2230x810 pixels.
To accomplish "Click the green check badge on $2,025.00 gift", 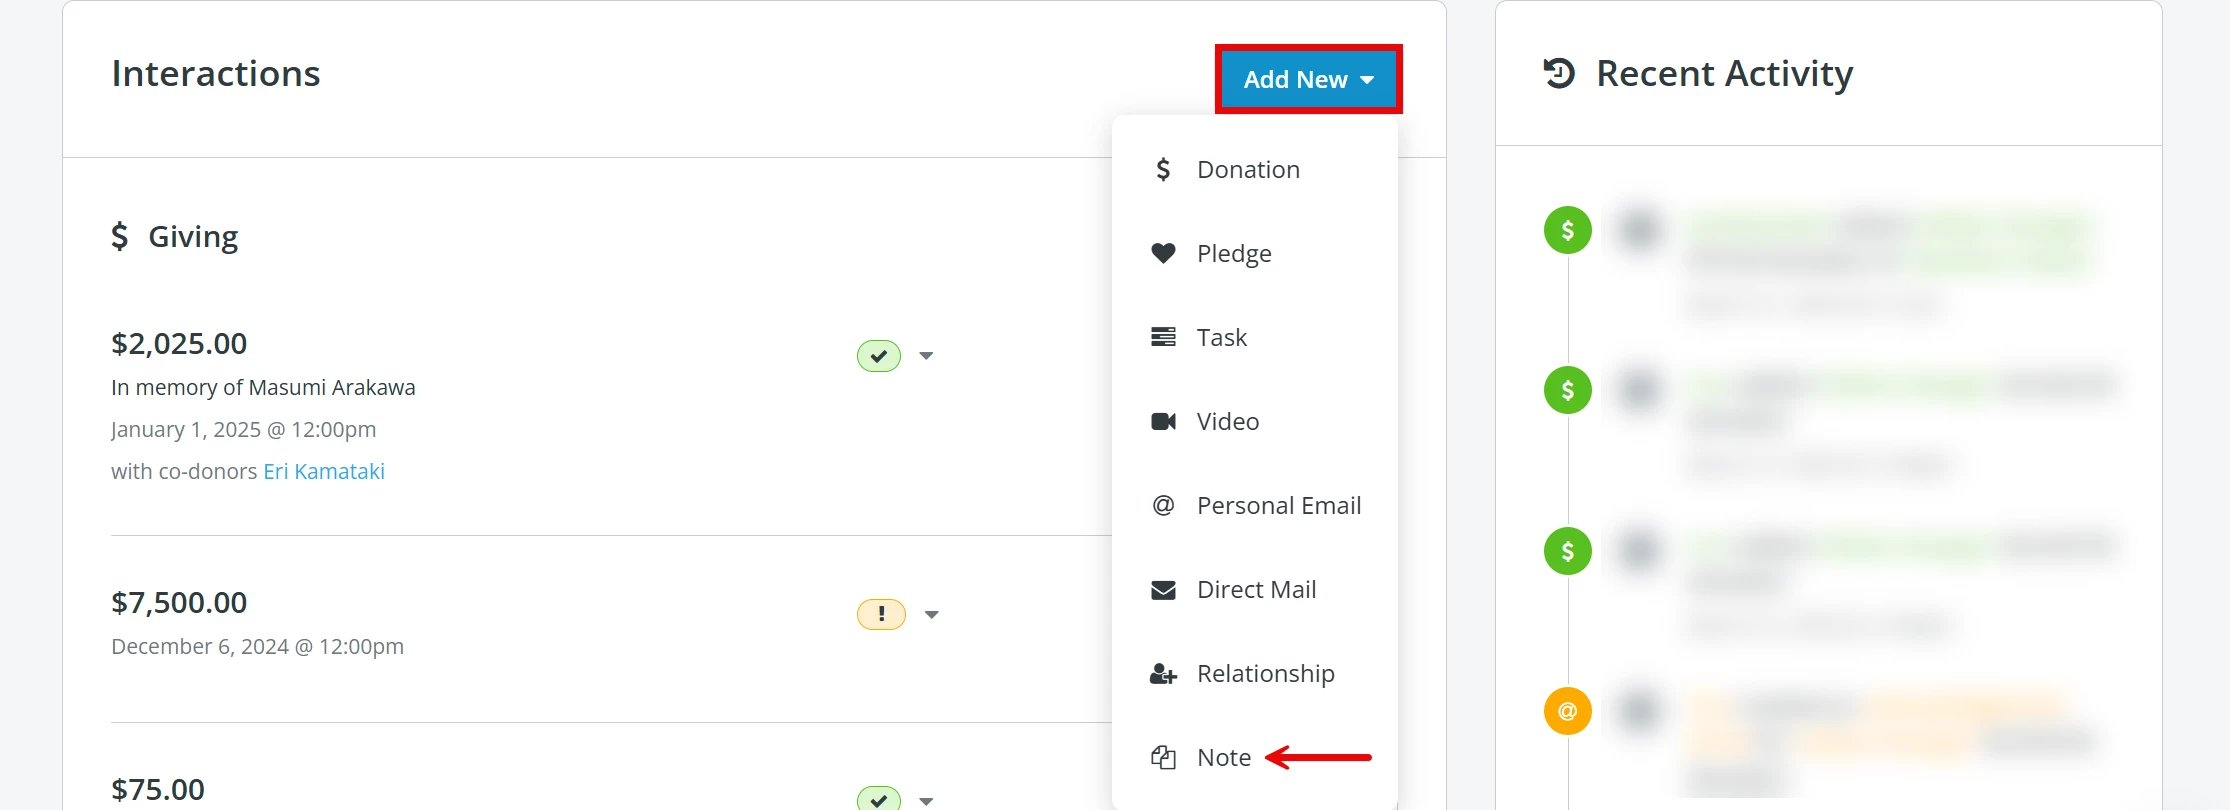I will 879,356.
